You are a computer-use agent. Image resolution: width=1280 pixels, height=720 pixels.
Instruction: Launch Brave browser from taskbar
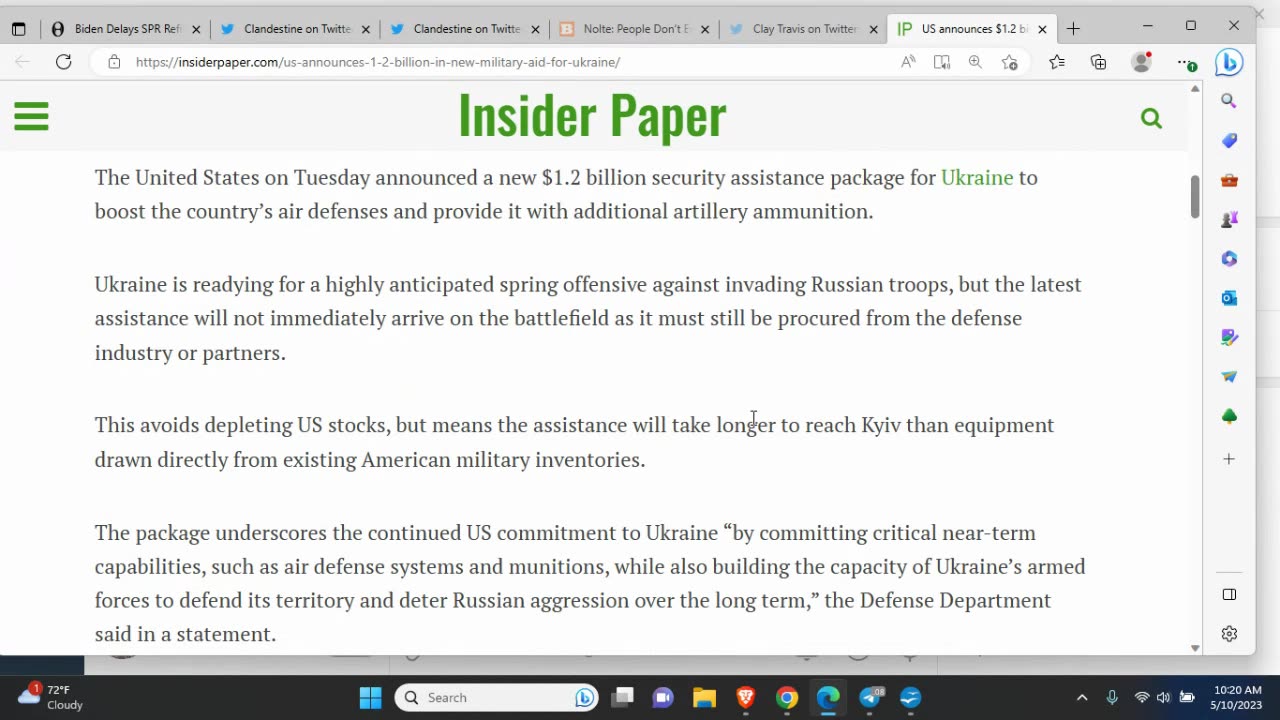[x=745, y=697]
